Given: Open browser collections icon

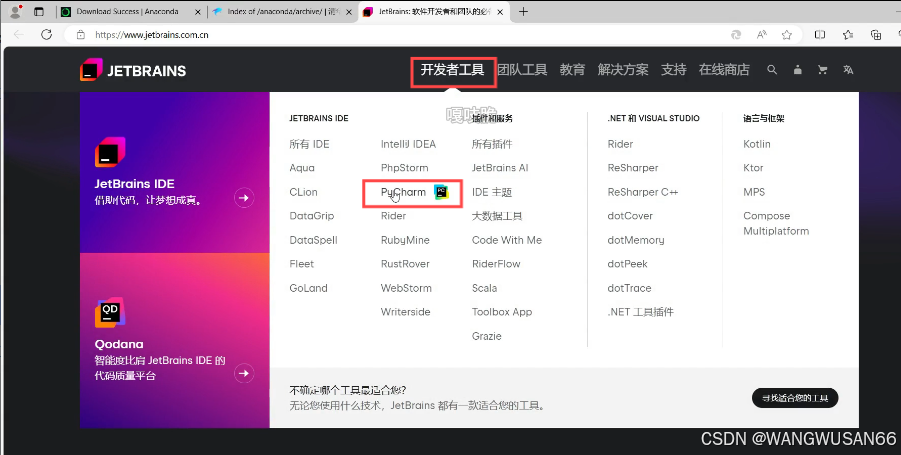Looking at the screenshot, I should point(876,34).
